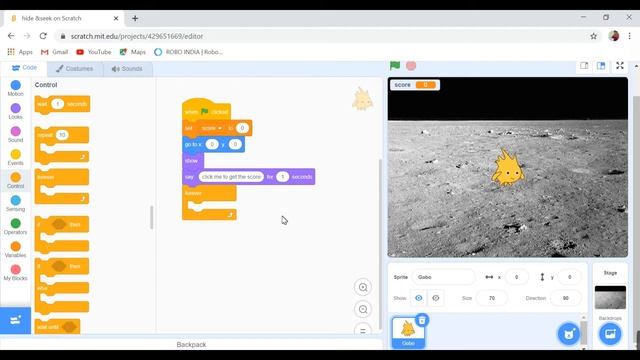
Task: Switch to the Sounds tab
Action: point(127,69)
